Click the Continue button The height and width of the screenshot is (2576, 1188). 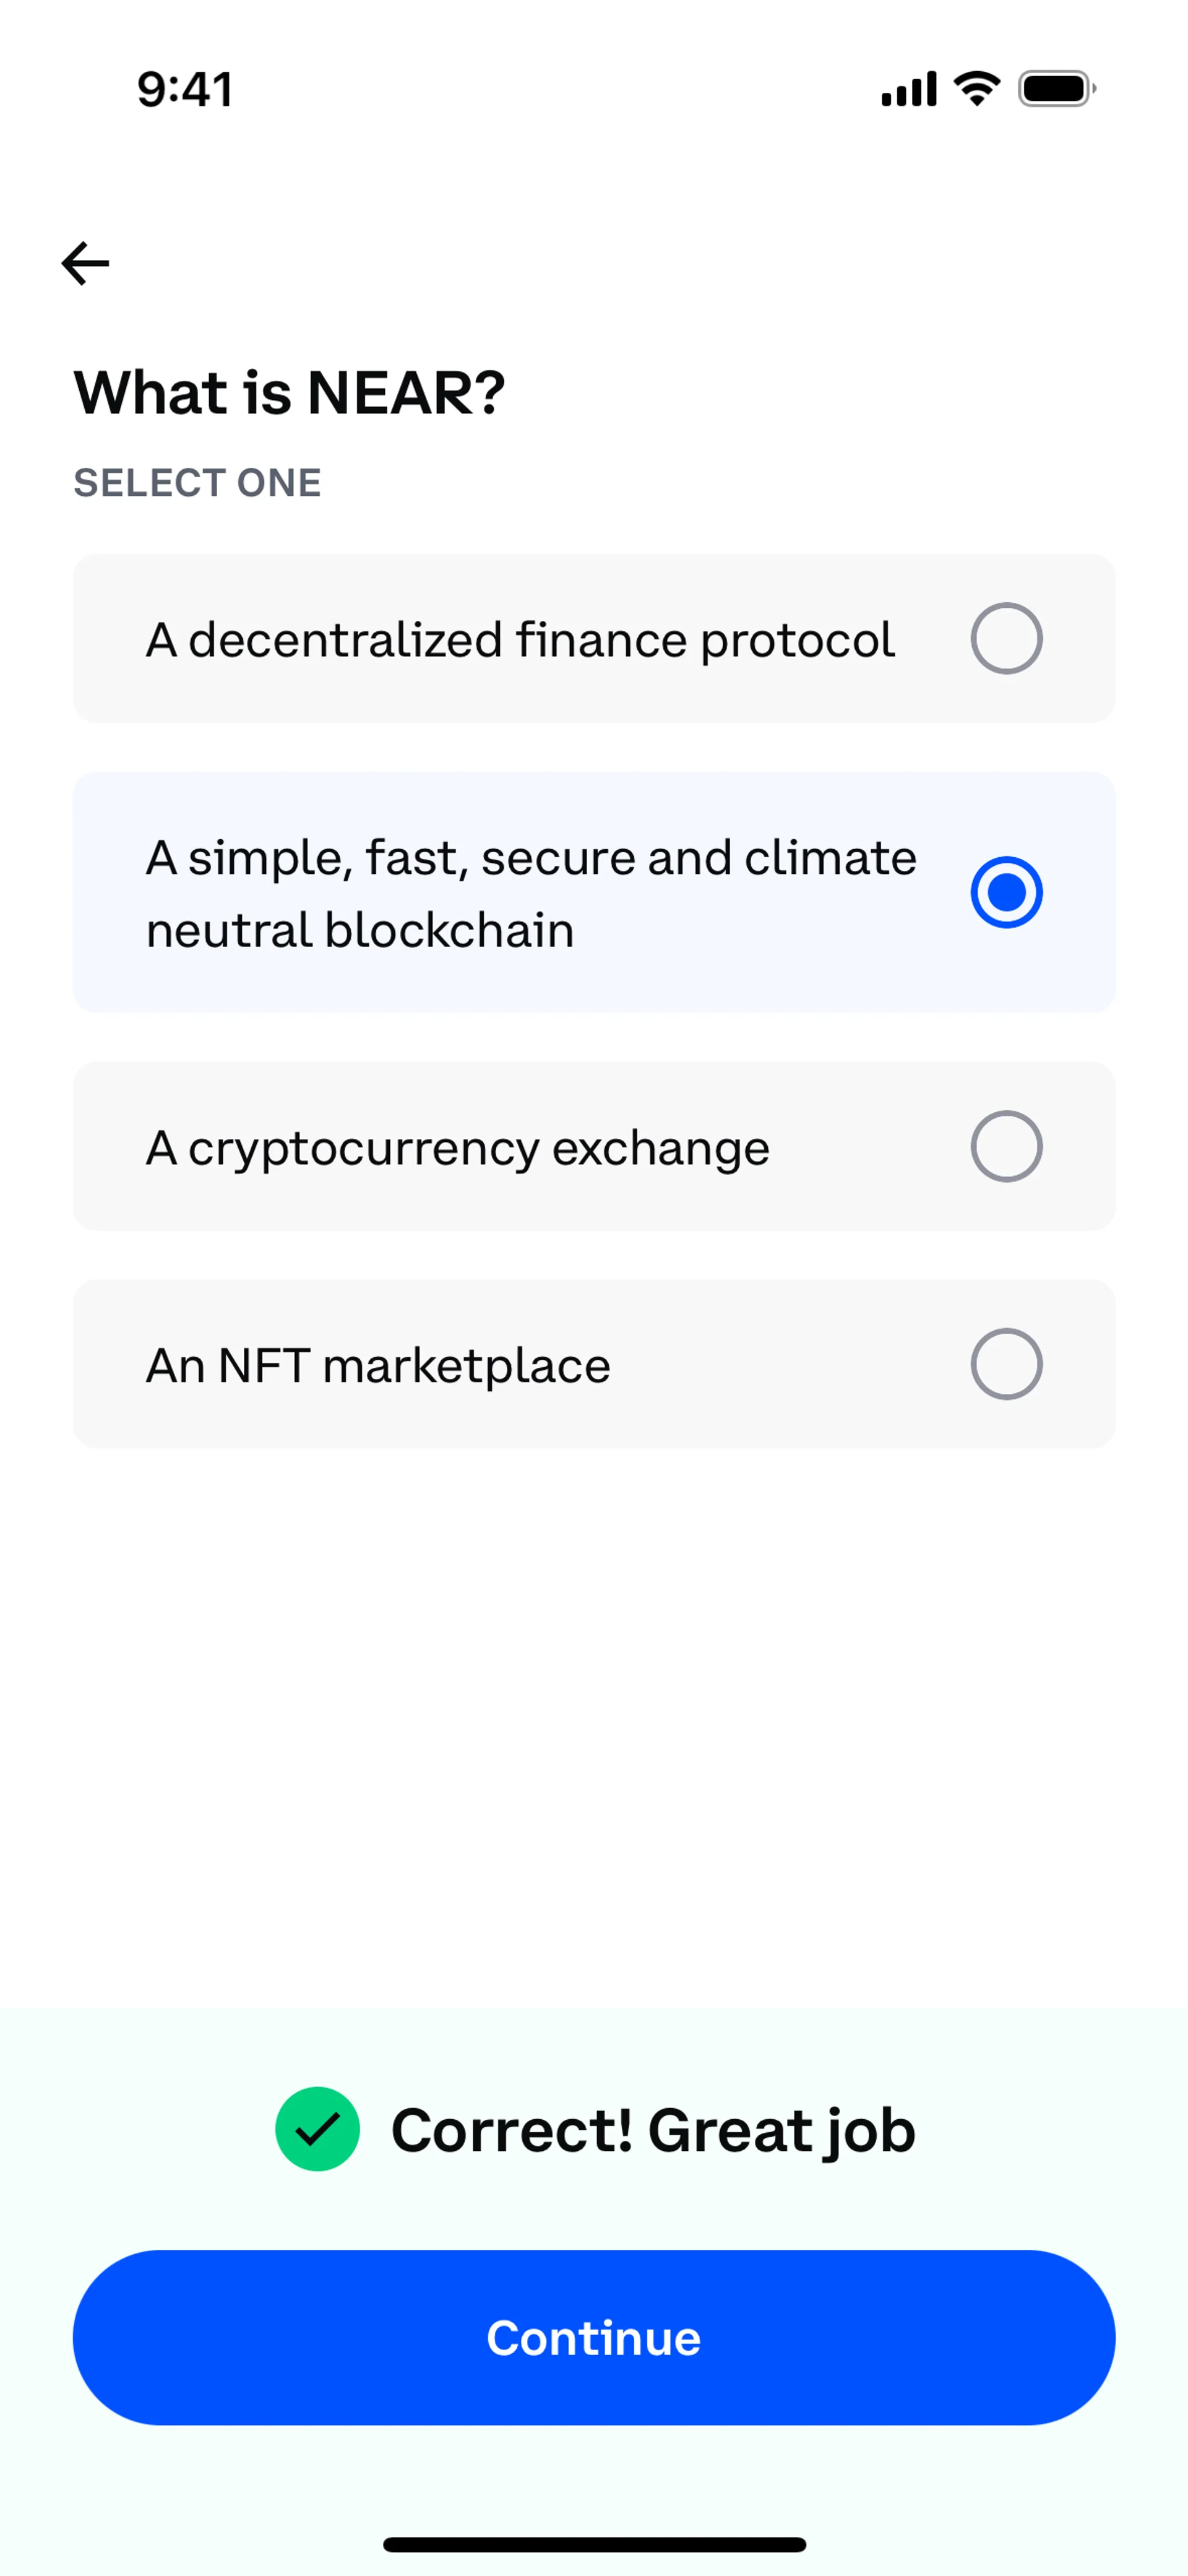594,2337
